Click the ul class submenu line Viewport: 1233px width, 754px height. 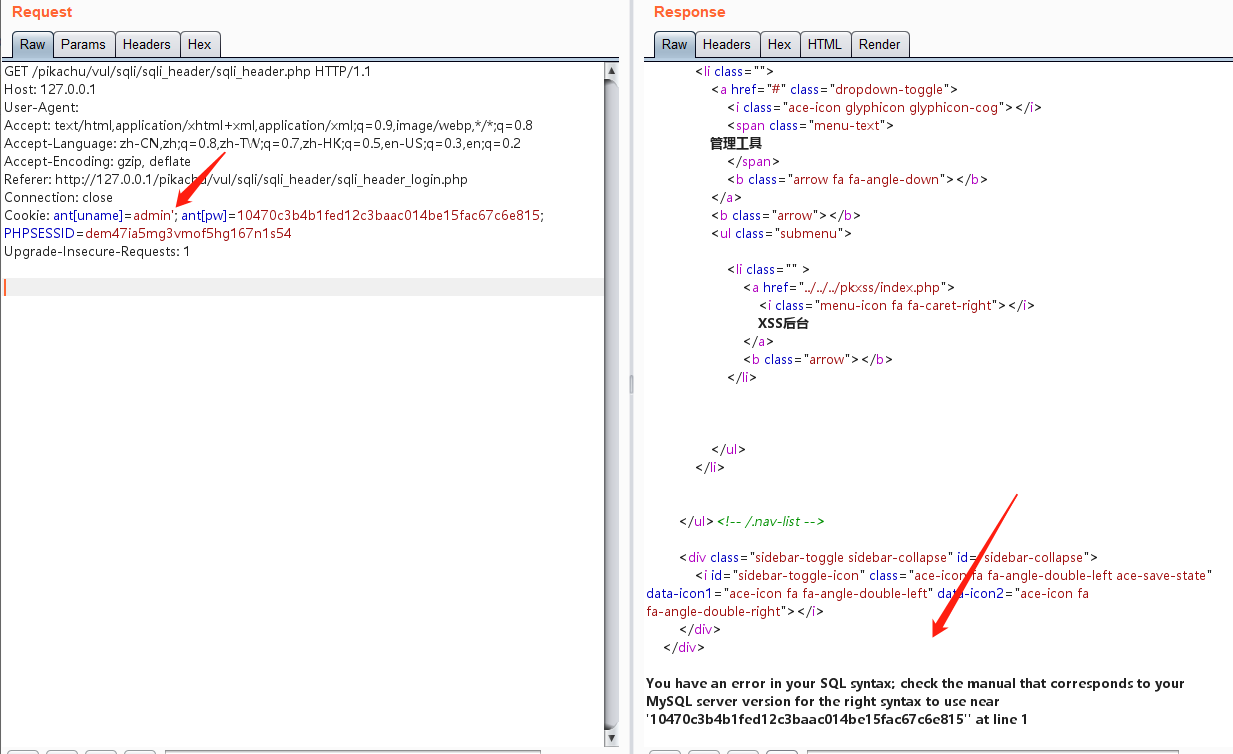(x=781, y=233)
